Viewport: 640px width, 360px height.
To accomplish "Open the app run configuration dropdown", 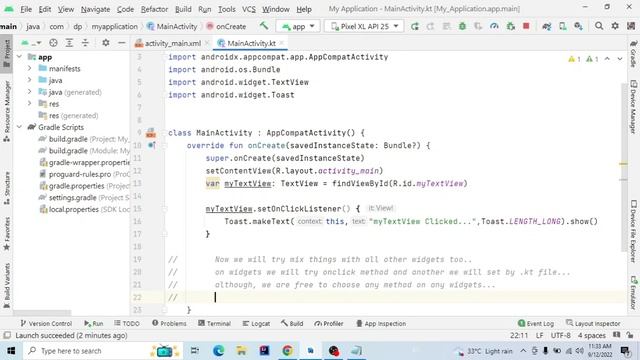I will 298,26.
